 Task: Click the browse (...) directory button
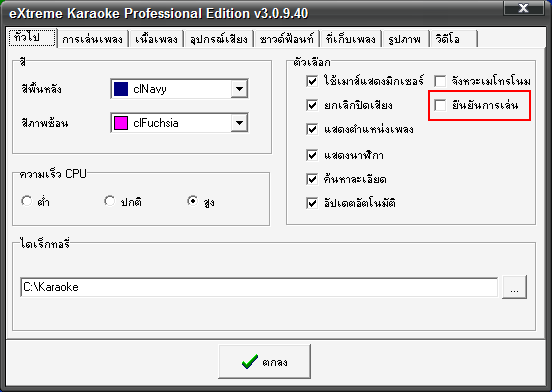[x=514, y=287]
